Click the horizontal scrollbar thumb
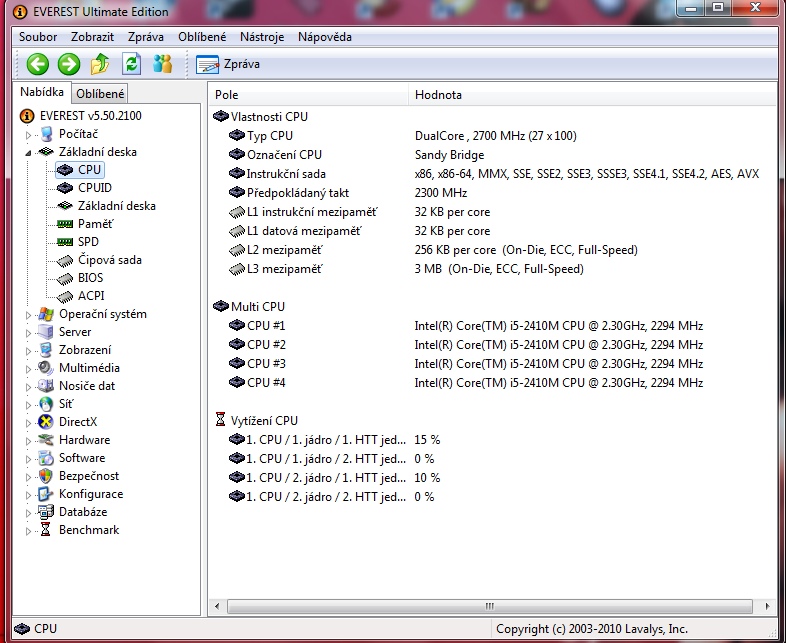 pyautogui.click(x=490, y=606)
